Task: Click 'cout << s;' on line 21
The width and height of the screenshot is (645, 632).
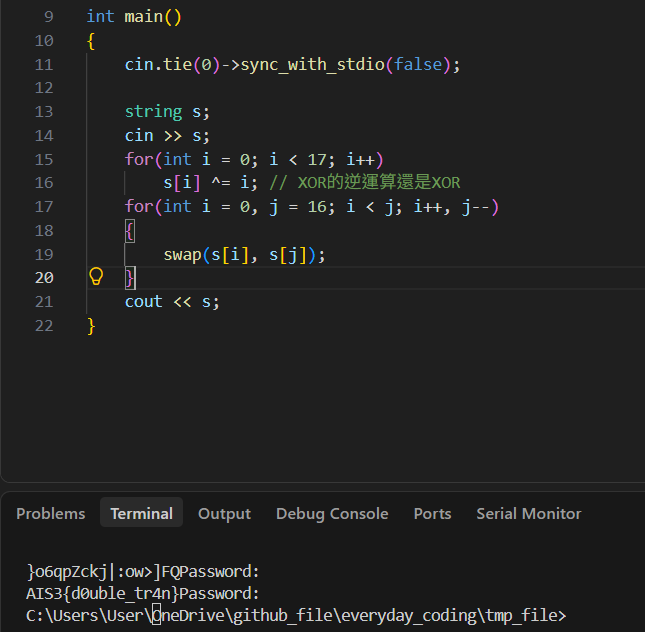Action: click(x=172, y=302)
